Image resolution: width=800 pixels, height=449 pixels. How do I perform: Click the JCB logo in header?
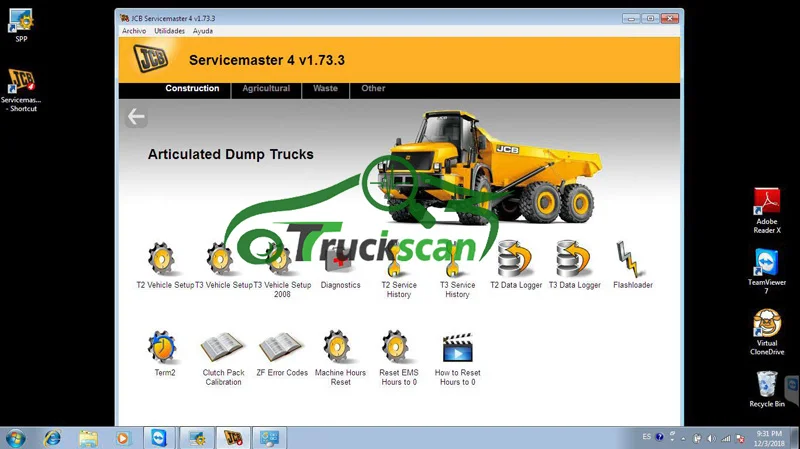pos(151,59)
